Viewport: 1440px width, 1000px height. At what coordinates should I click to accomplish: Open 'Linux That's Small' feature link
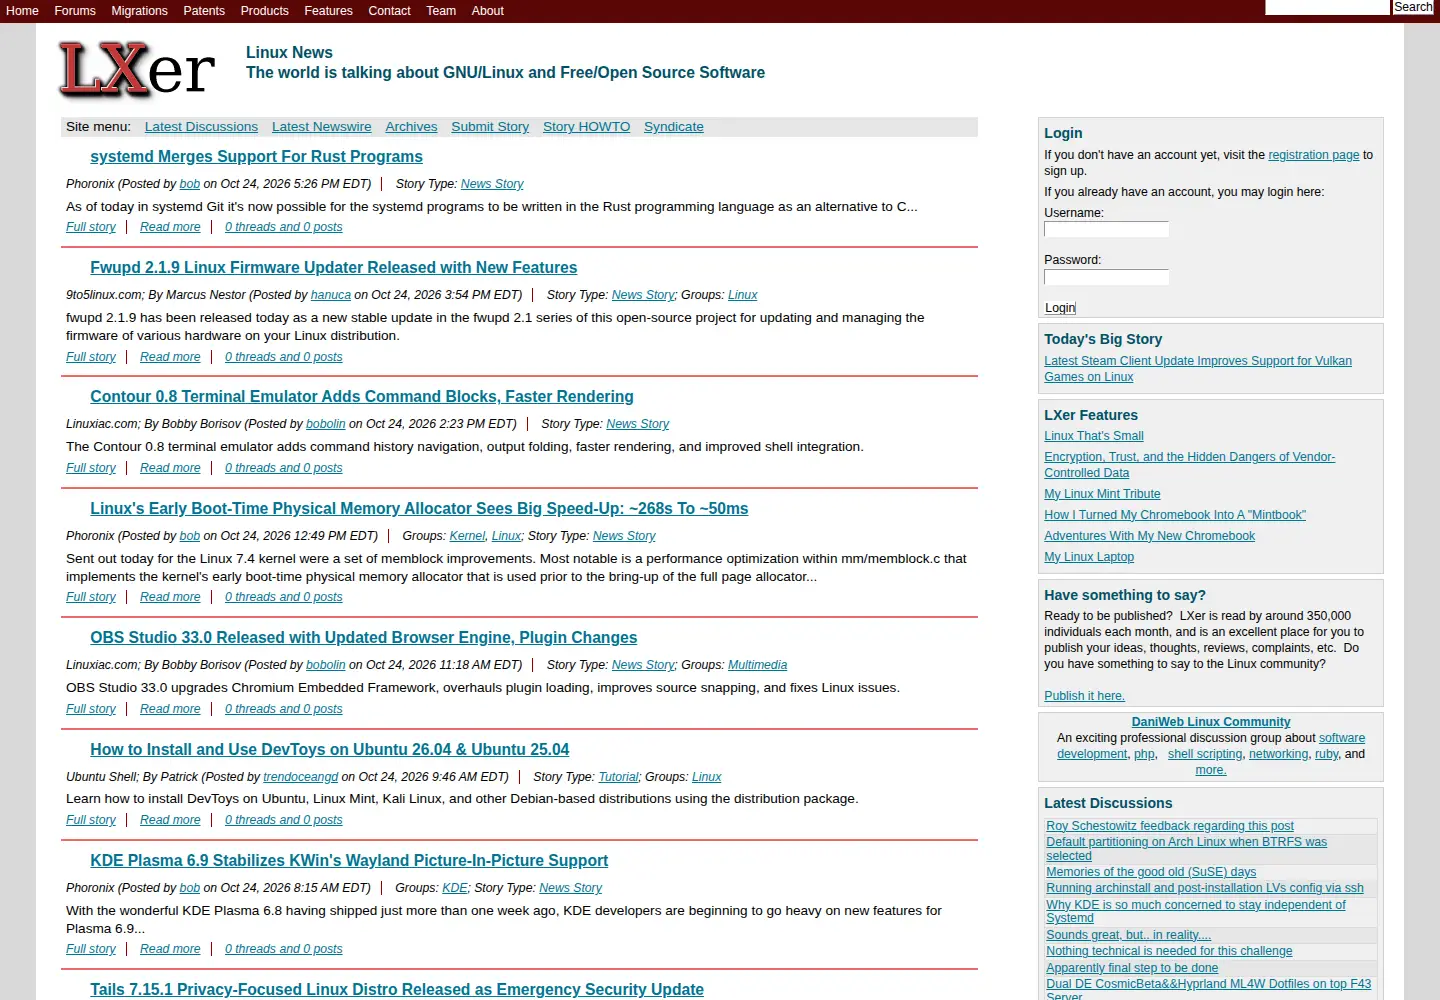pyautogui.click(x=1094, y=436)
